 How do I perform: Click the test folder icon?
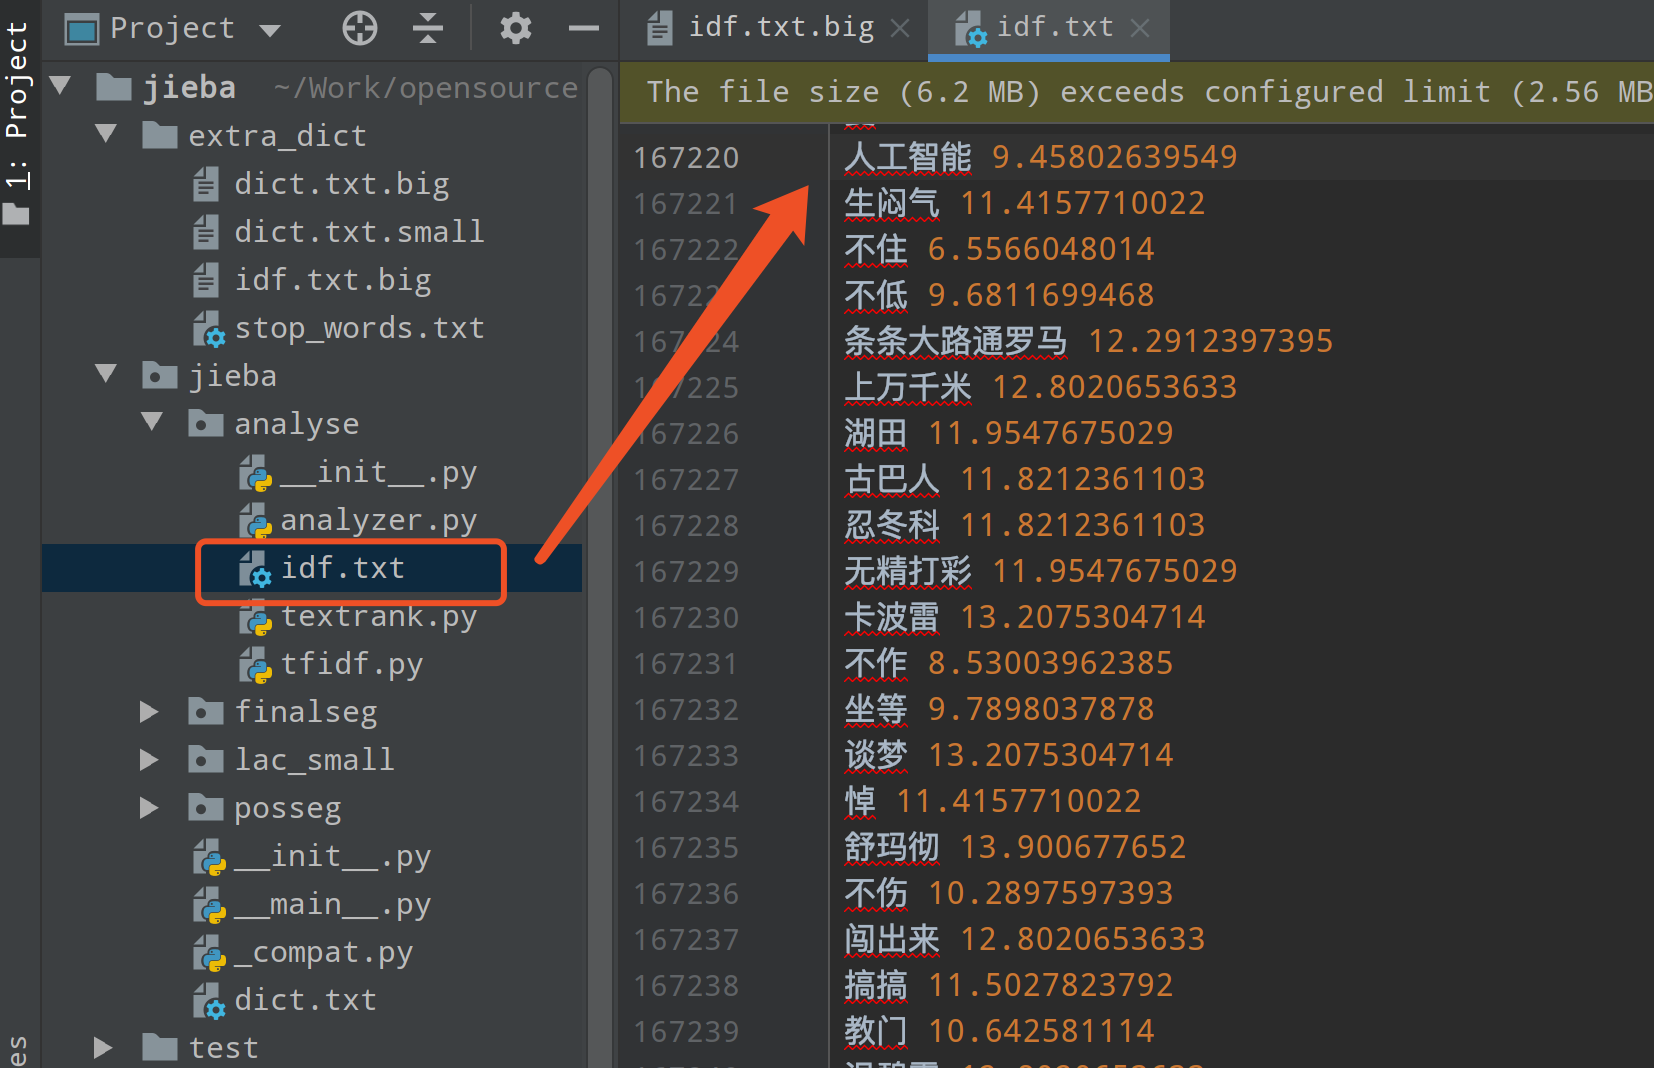pos(160,1047)
